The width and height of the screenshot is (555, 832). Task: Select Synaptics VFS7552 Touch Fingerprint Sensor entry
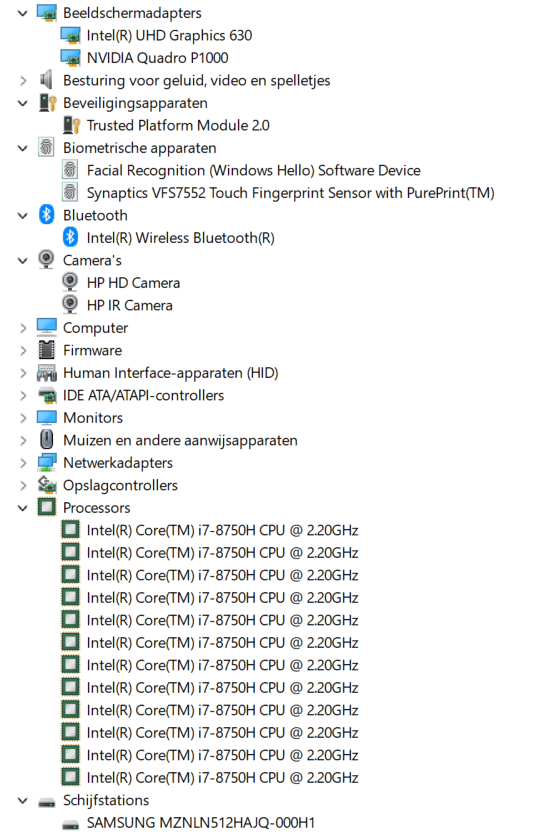pos(291,193)
